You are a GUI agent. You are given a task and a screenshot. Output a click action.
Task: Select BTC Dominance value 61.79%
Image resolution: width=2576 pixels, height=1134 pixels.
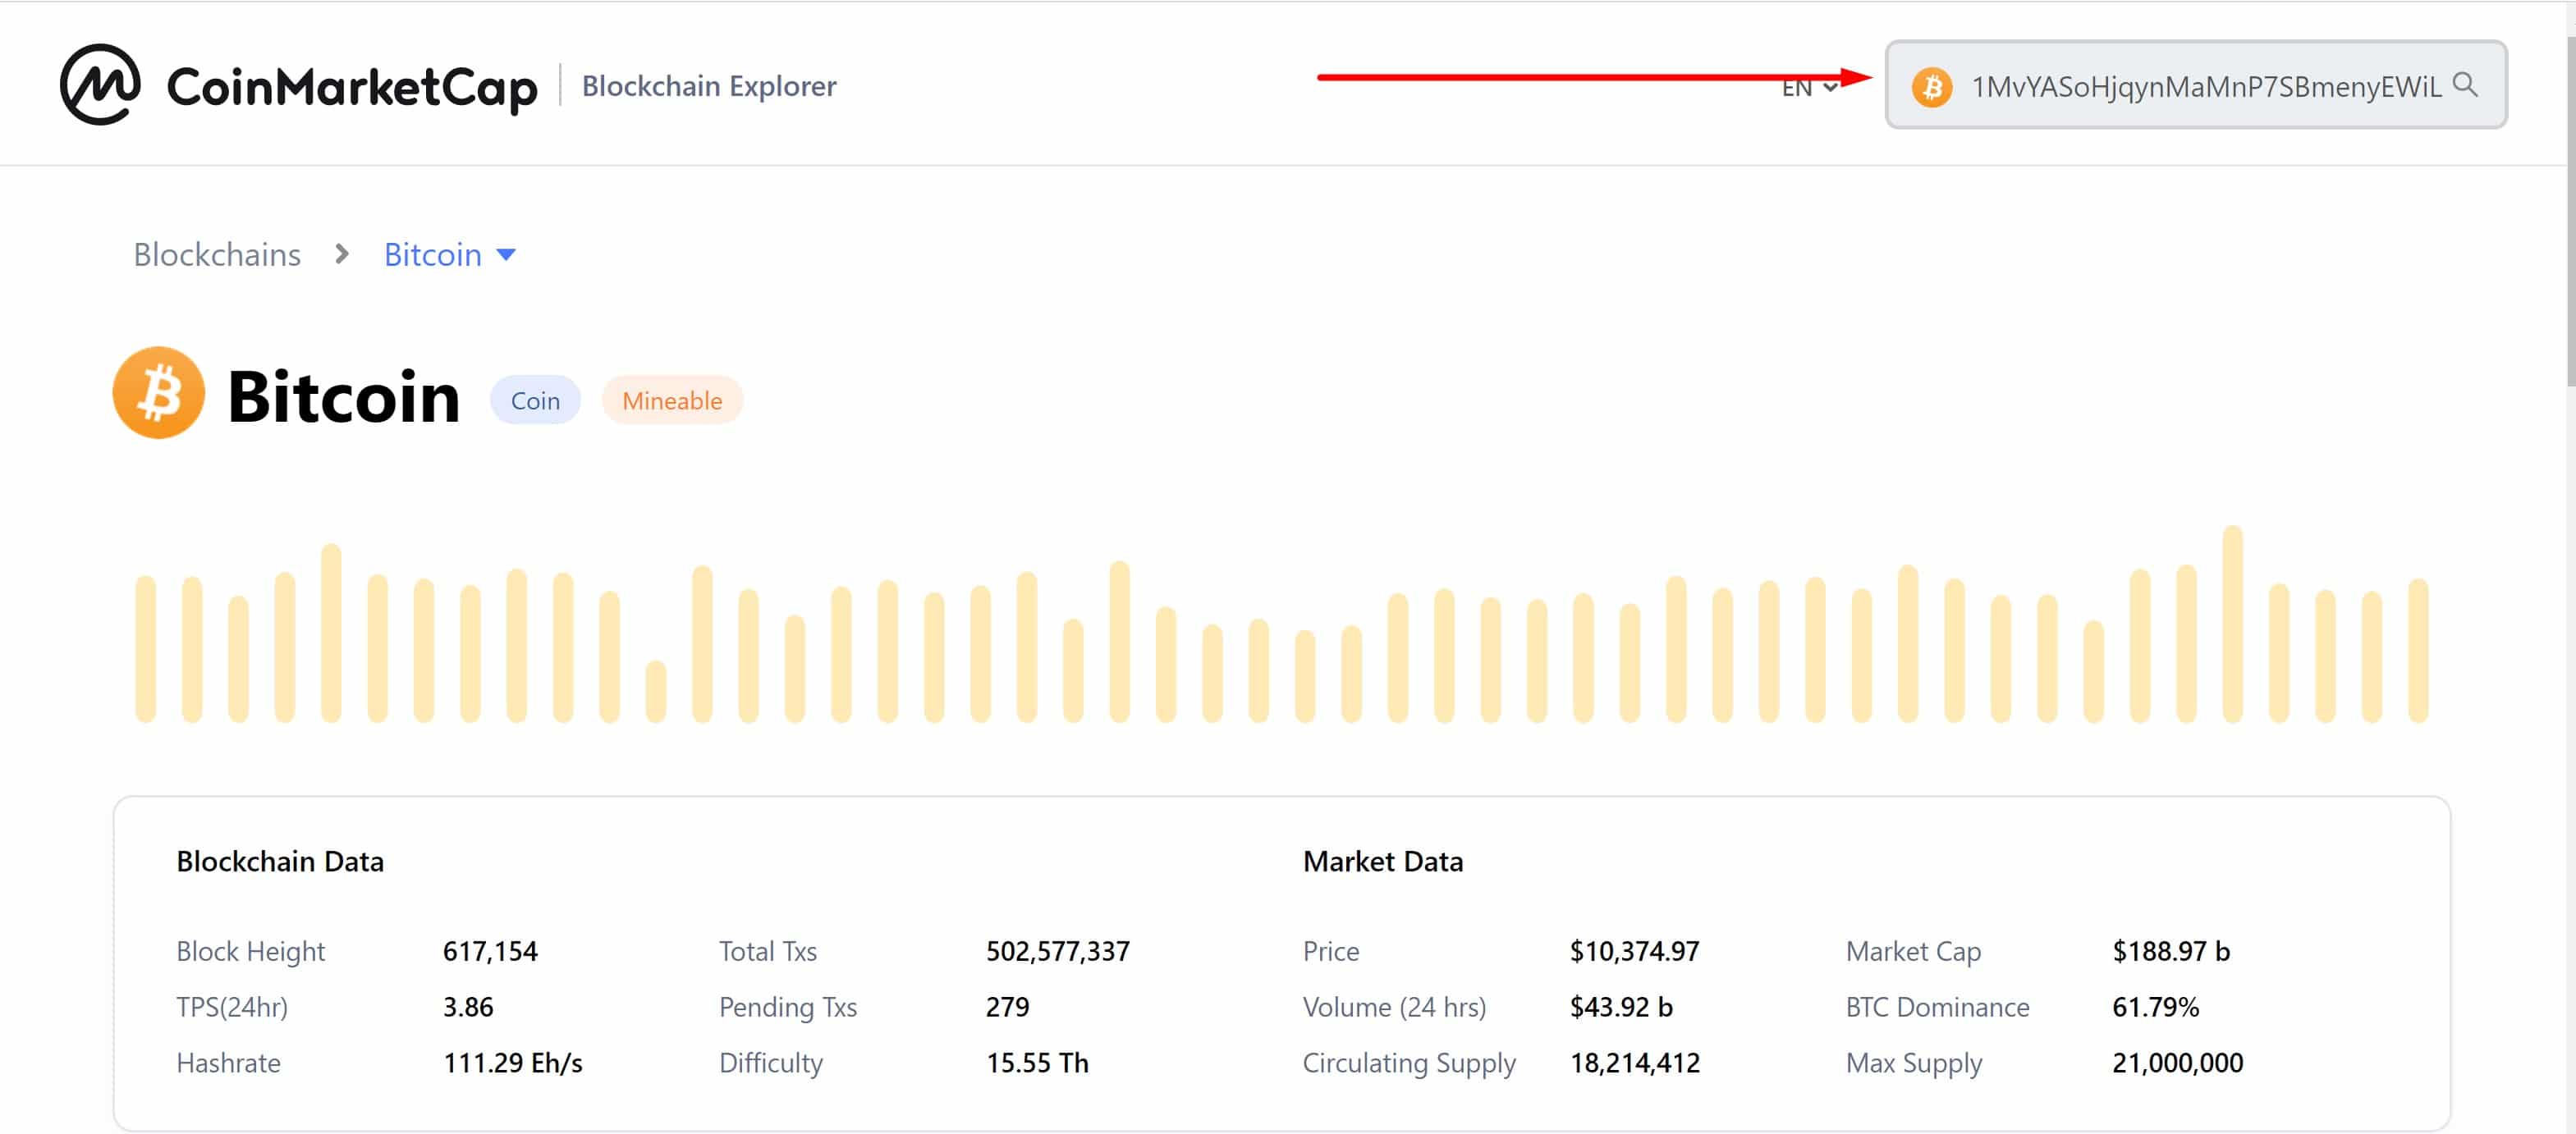coord(2155,1007)
